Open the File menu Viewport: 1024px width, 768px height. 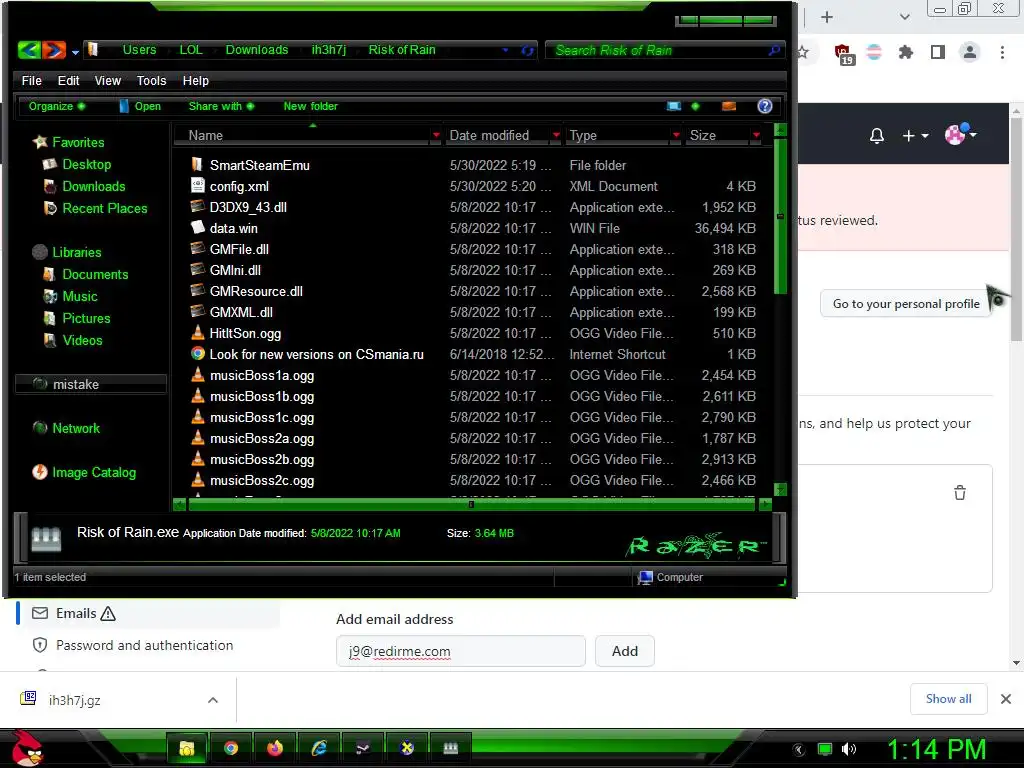coord(31,80)
